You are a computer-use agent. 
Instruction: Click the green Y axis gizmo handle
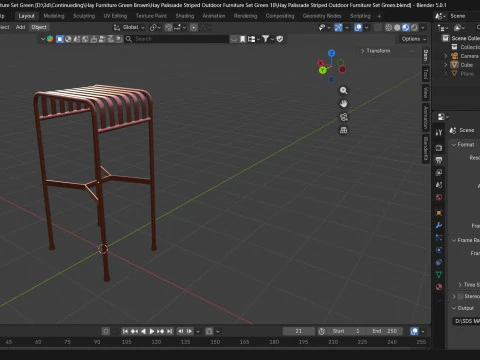322,70
